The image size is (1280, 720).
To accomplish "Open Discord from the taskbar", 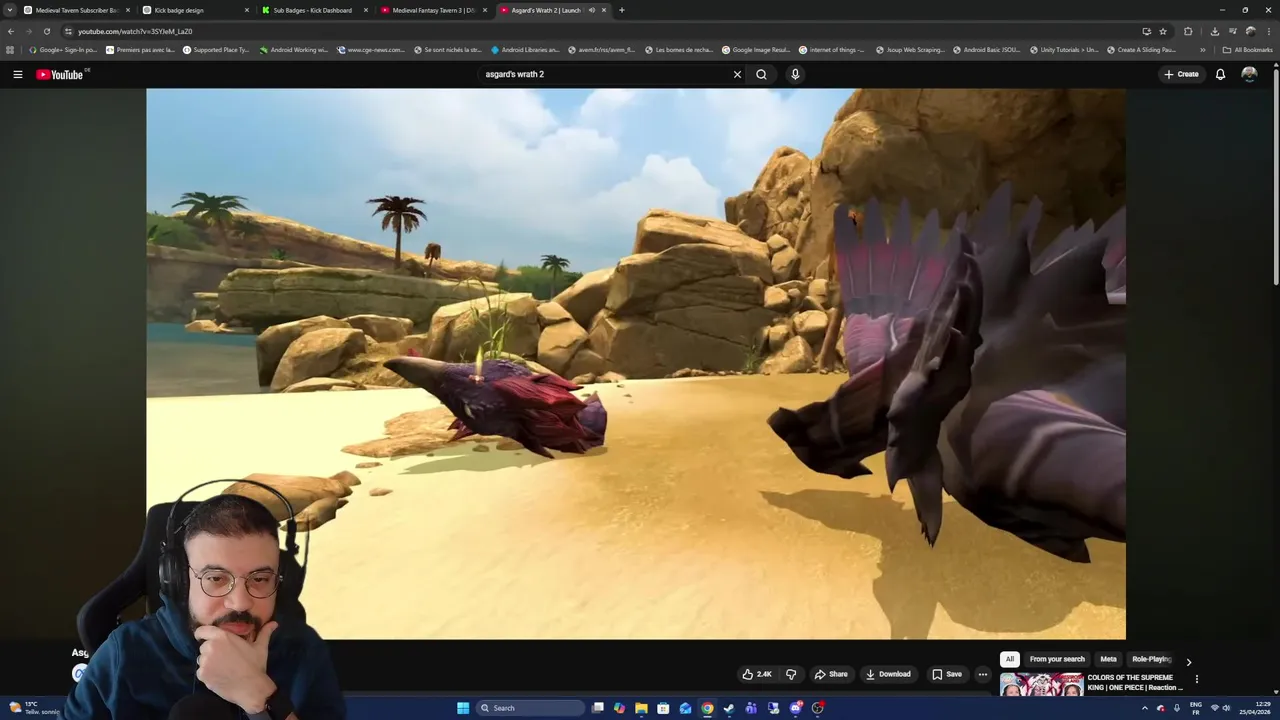I will [795, 708].
